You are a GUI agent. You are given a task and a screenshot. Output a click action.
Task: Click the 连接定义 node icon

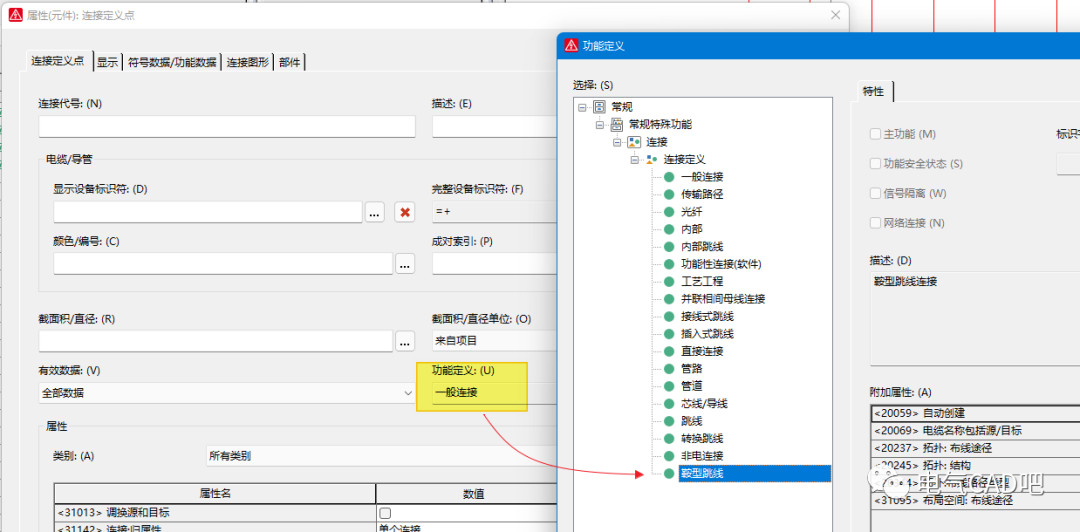click(651, 159)
